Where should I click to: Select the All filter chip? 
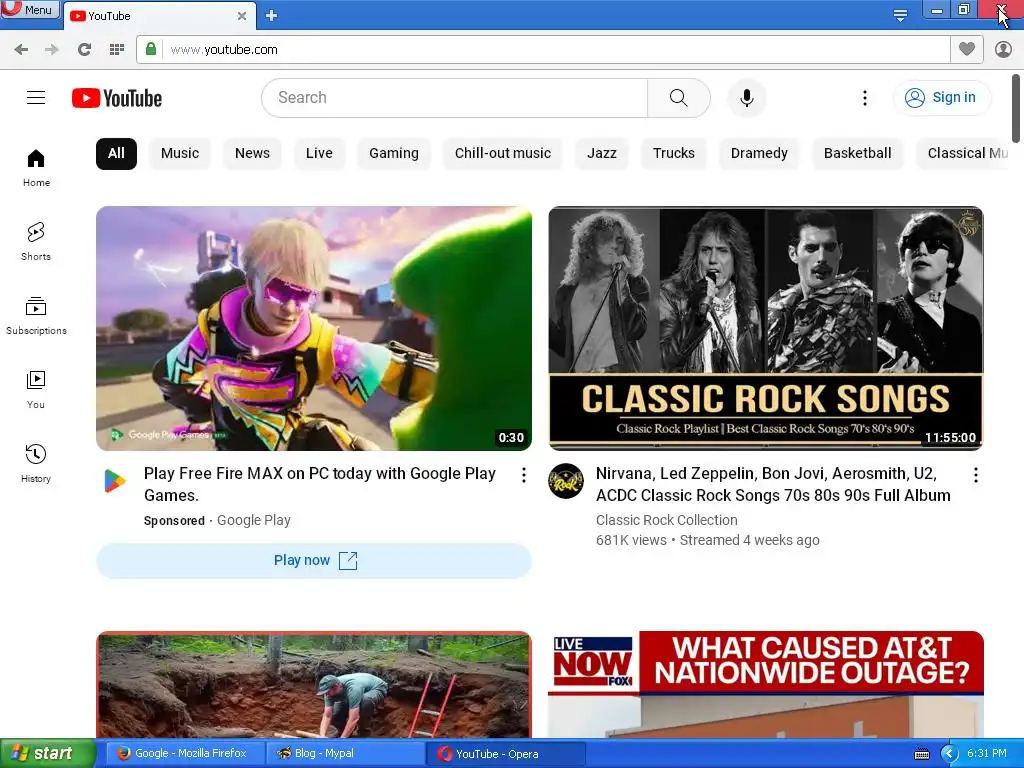point(116,153)
